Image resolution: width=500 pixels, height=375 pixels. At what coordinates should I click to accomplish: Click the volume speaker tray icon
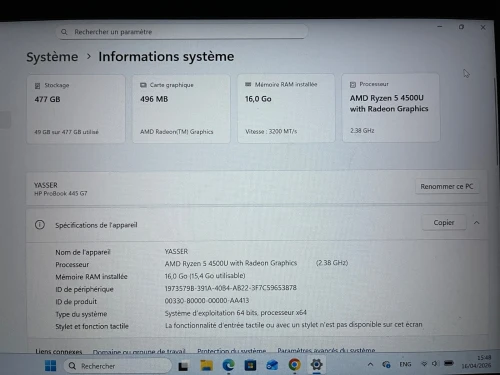pos(435,363)
